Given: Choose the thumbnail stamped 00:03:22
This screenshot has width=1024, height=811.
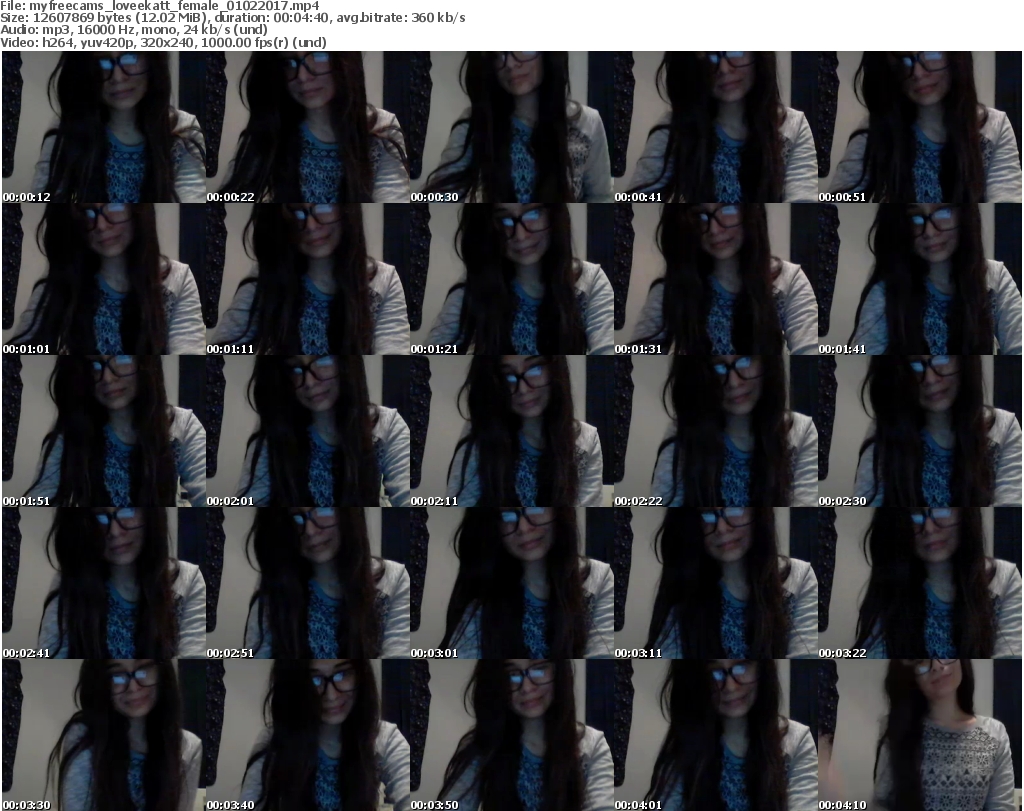Looking at the screenshot, I should coord(920,583).
